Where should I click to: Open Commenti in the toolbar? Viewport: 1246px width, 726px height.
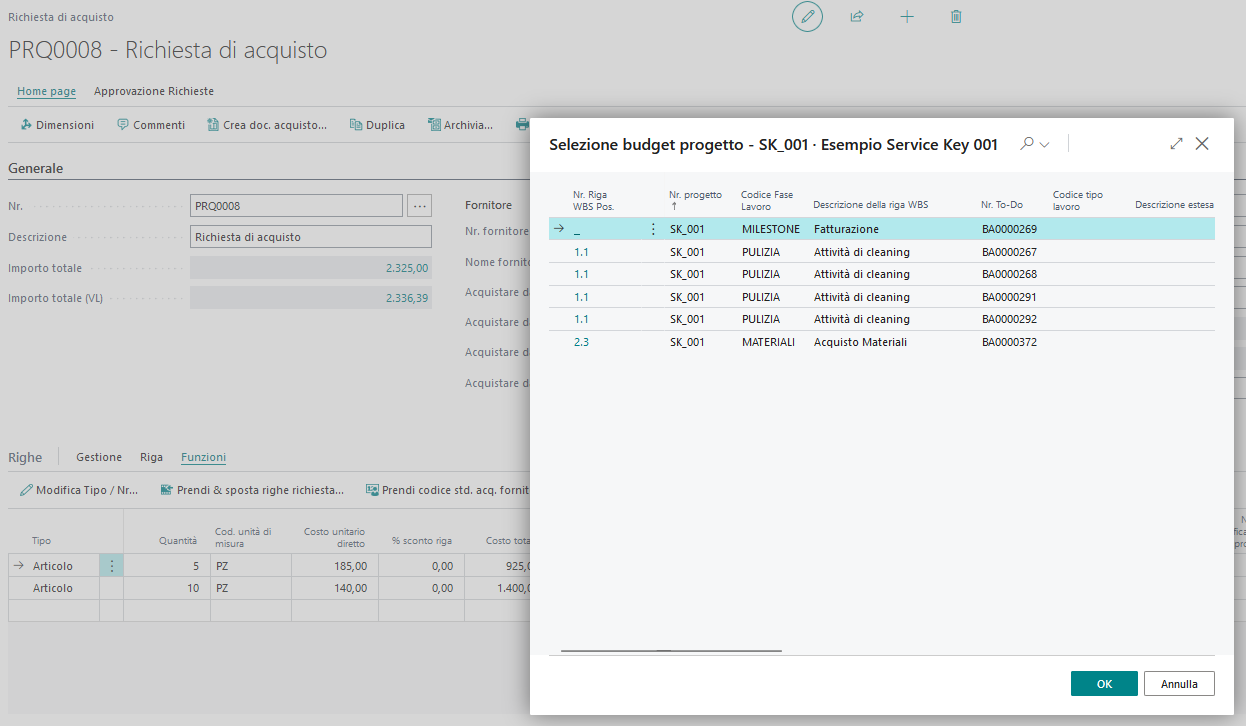coord(151,125)
